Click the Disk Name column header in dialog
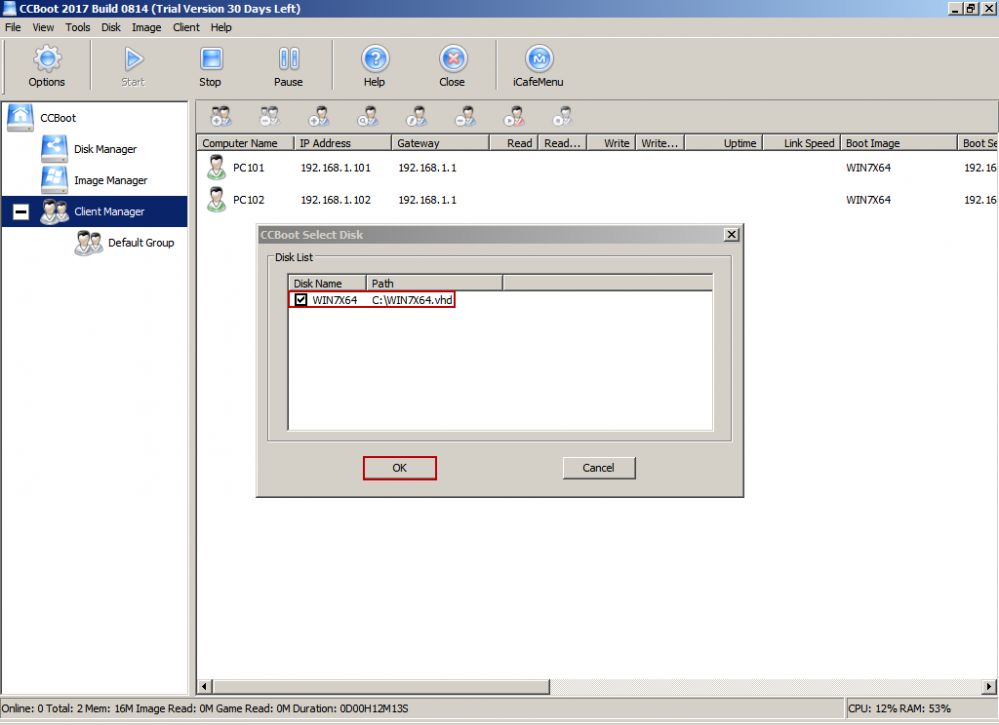This screenshot has height=725, width=999. click(327, 284)
